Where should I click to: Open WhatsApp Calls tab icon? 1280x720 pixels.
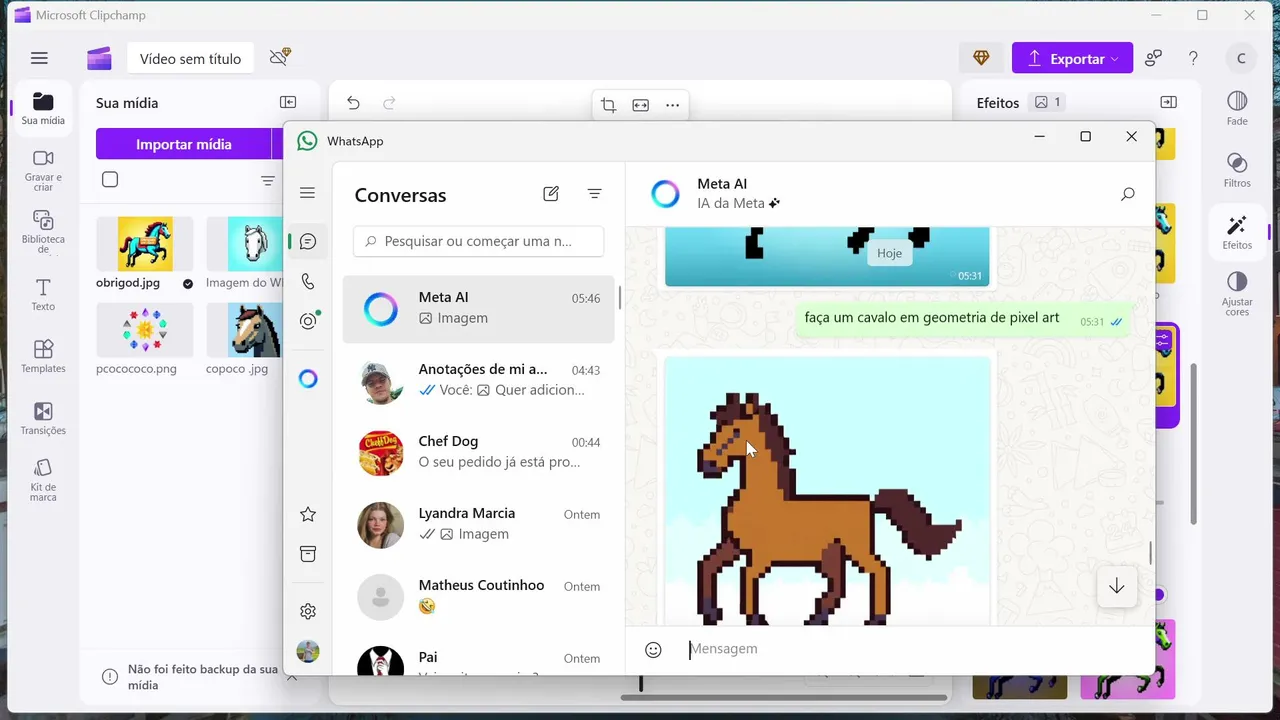click(308, 281)
